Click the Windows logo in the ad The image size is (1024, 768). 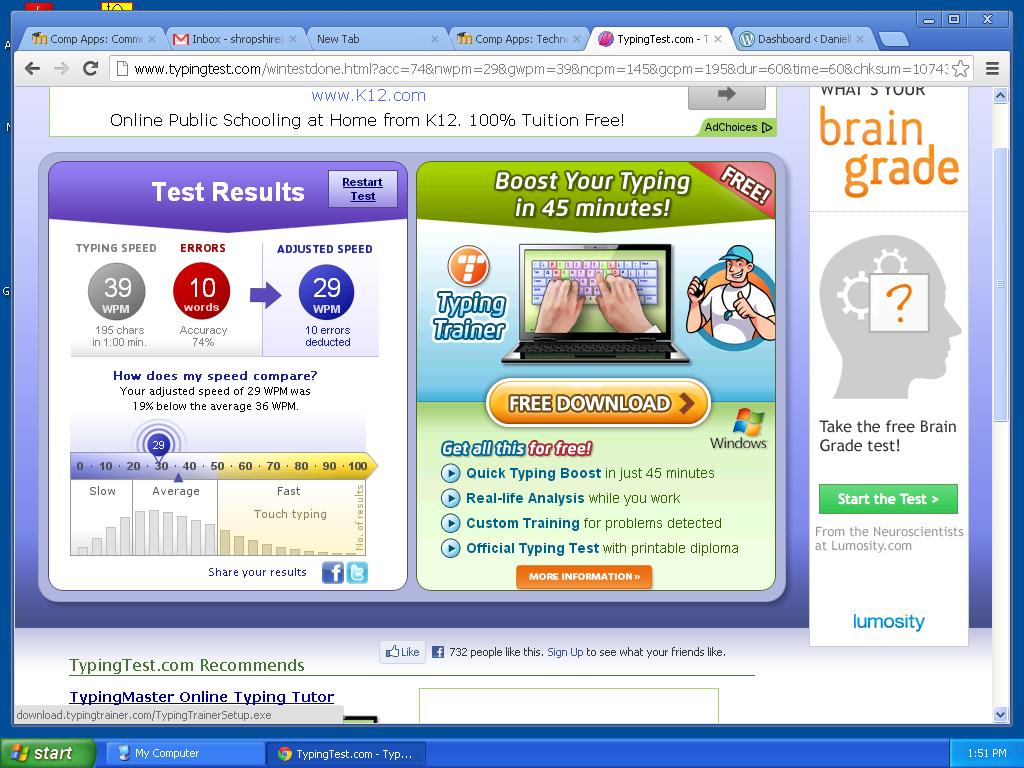pyautogui.click(x=748, y=422)
